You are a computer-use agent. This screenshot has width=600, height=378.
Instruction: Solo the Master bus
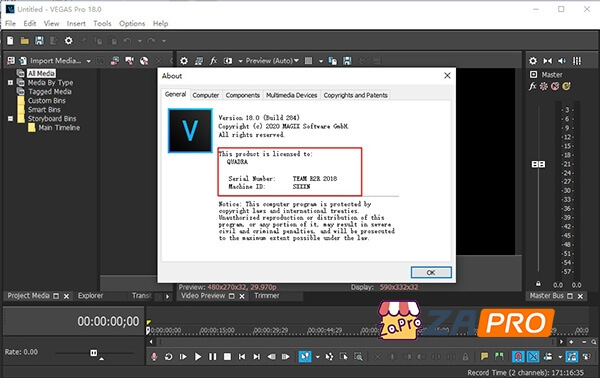pyautogui.click(x=566, y=86)
